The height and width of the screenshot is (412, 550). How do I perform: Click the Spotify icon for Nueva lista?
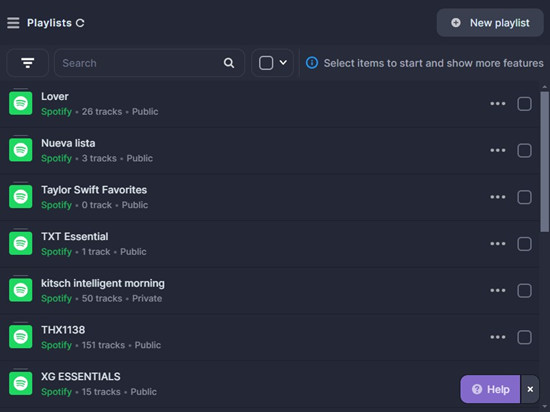click(x=21, y=150)
